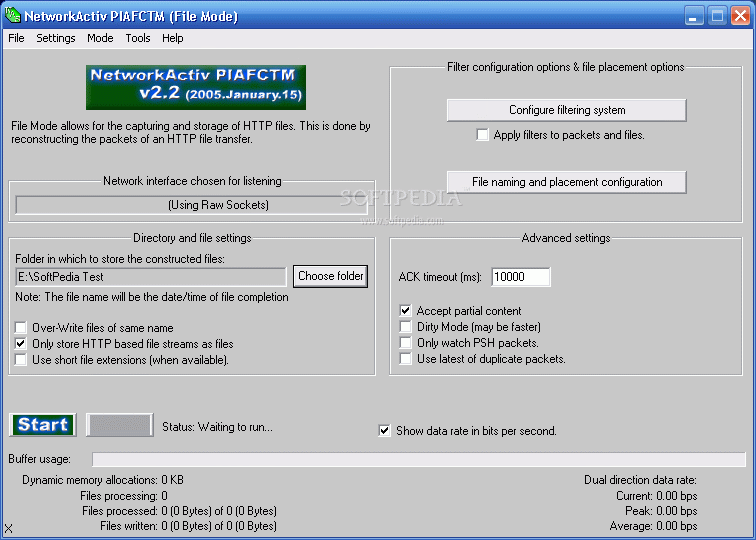Click the Average: 0.00 bps value

(653, 526)
